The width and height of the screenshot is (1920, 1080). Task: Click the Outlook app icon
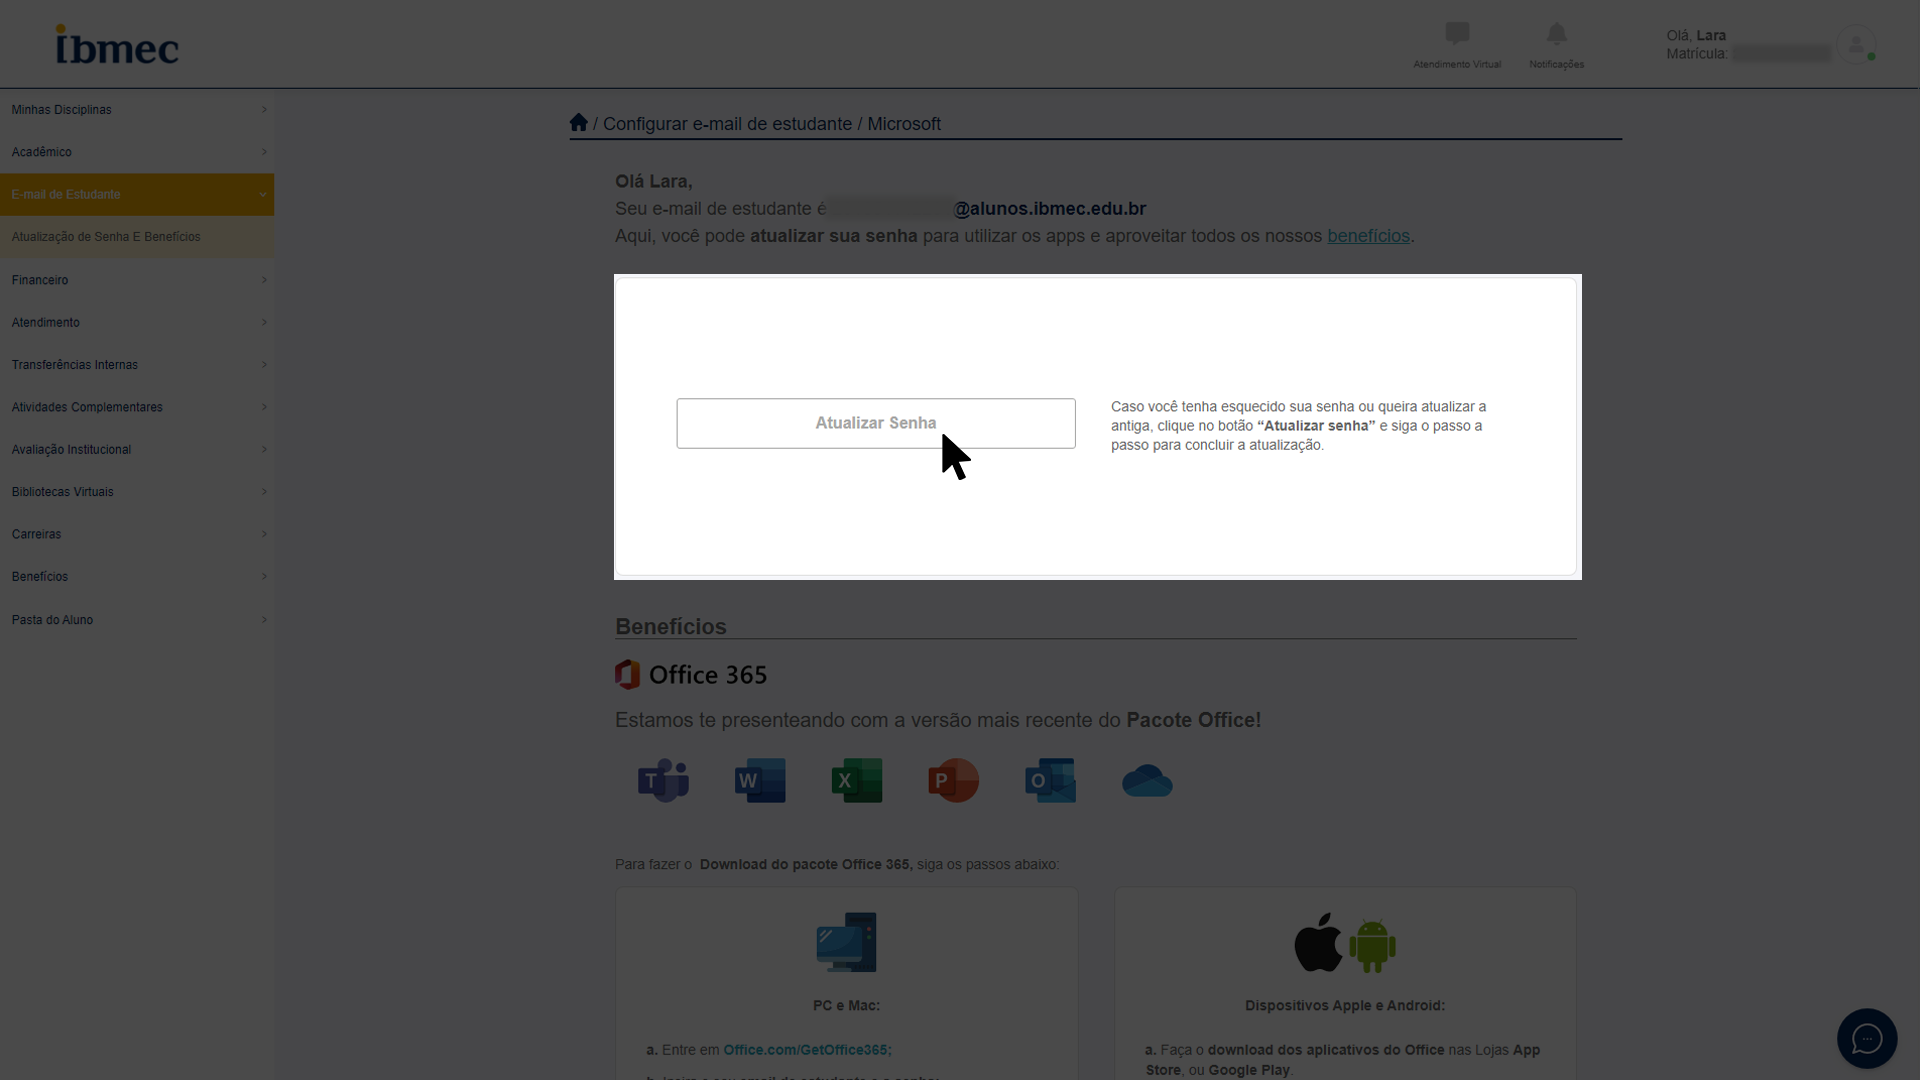(1050, 781)
